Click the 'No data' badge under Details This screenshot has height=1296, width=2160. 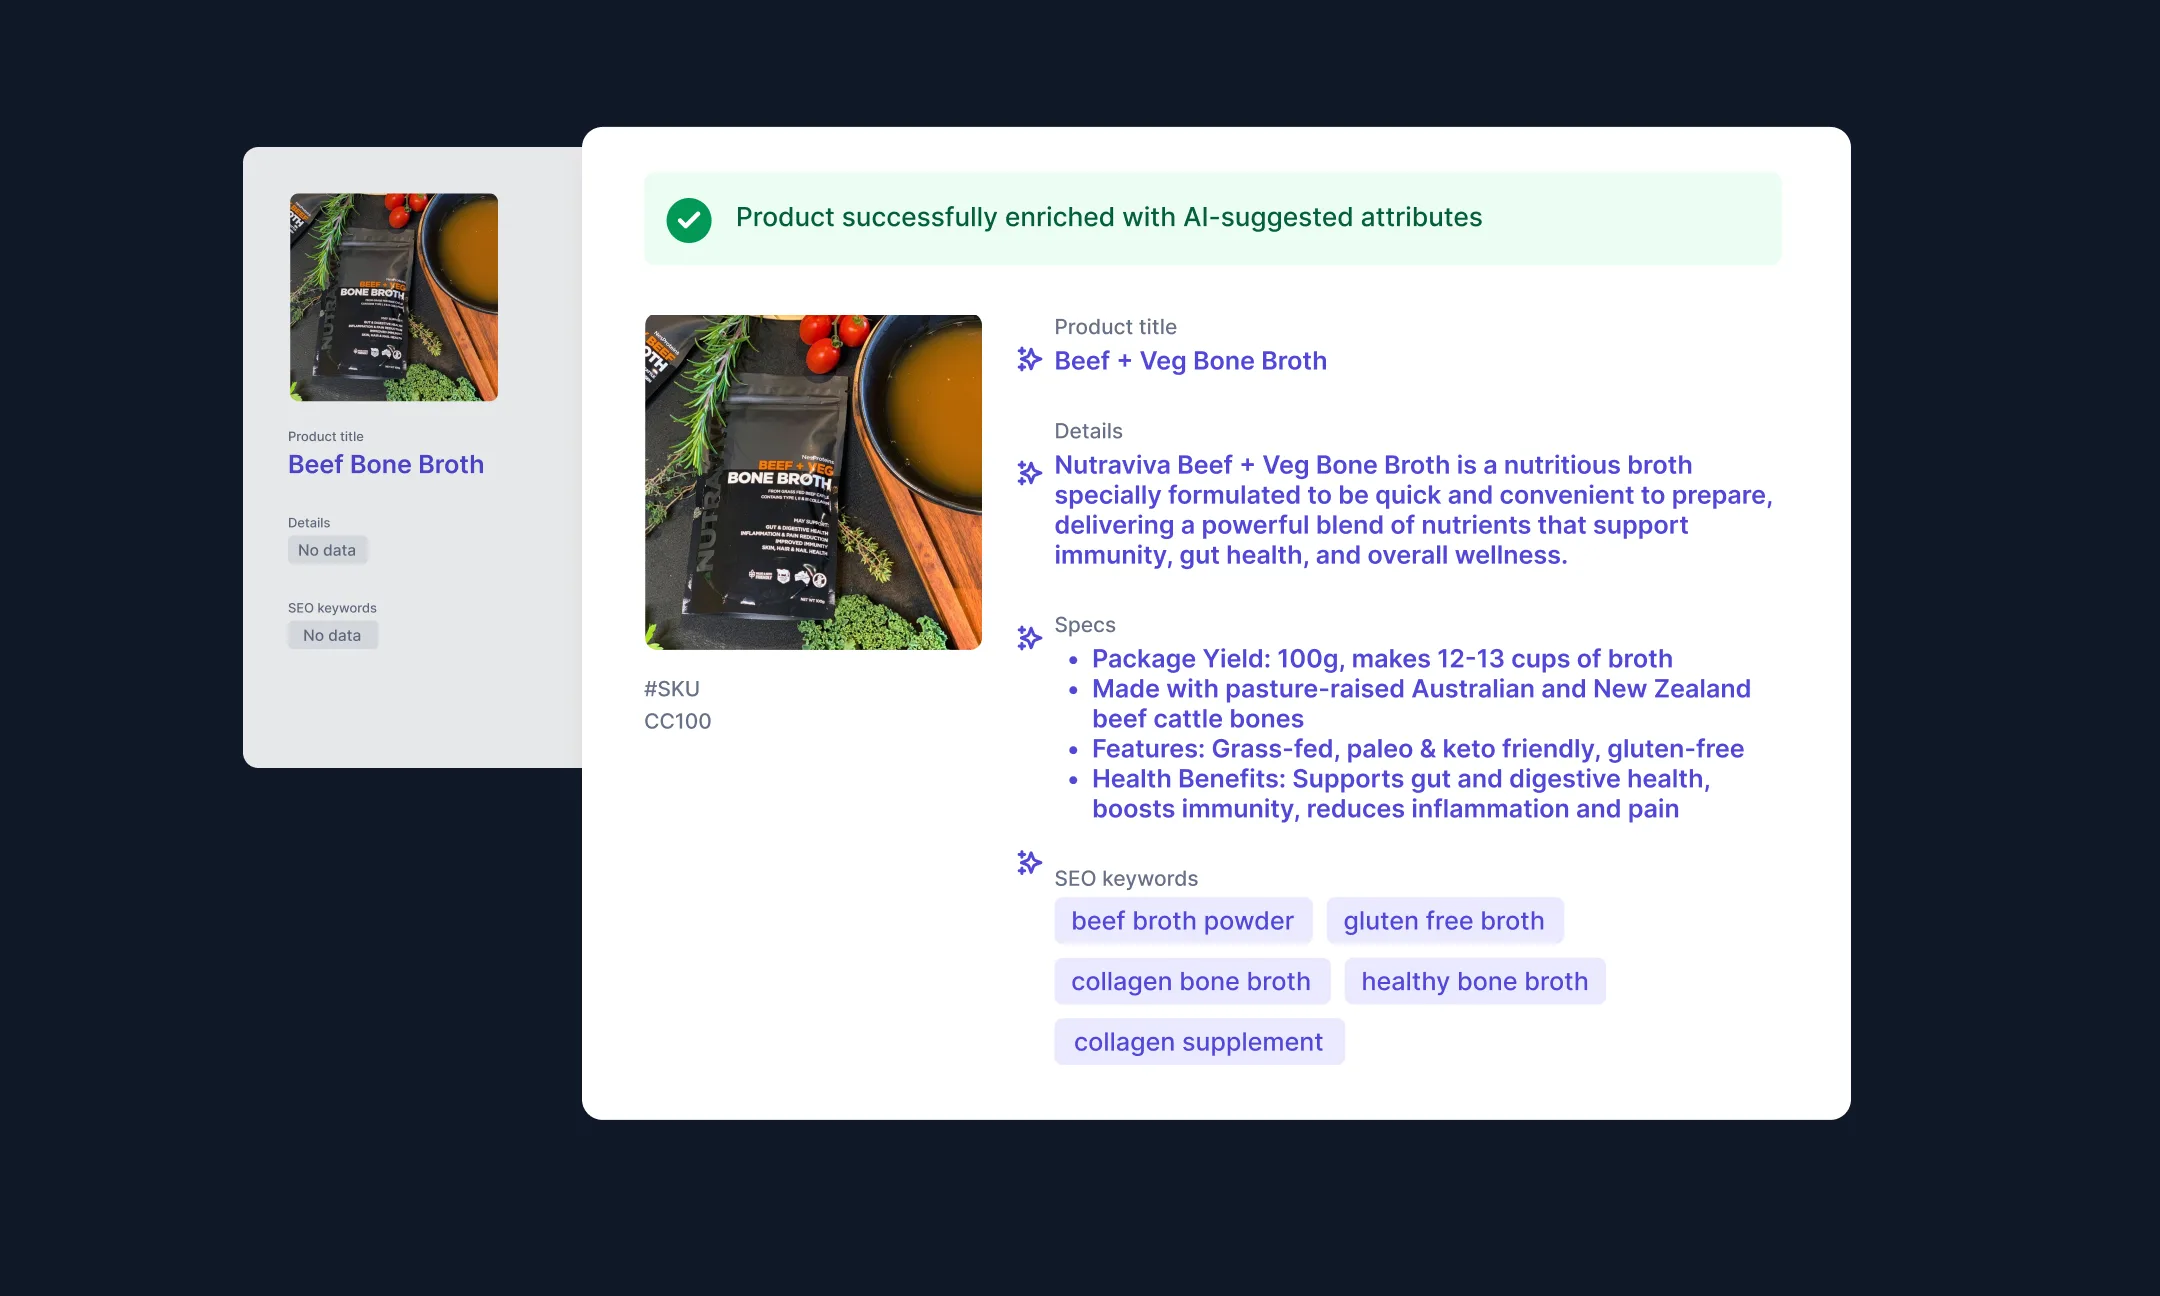click(327, 550)
